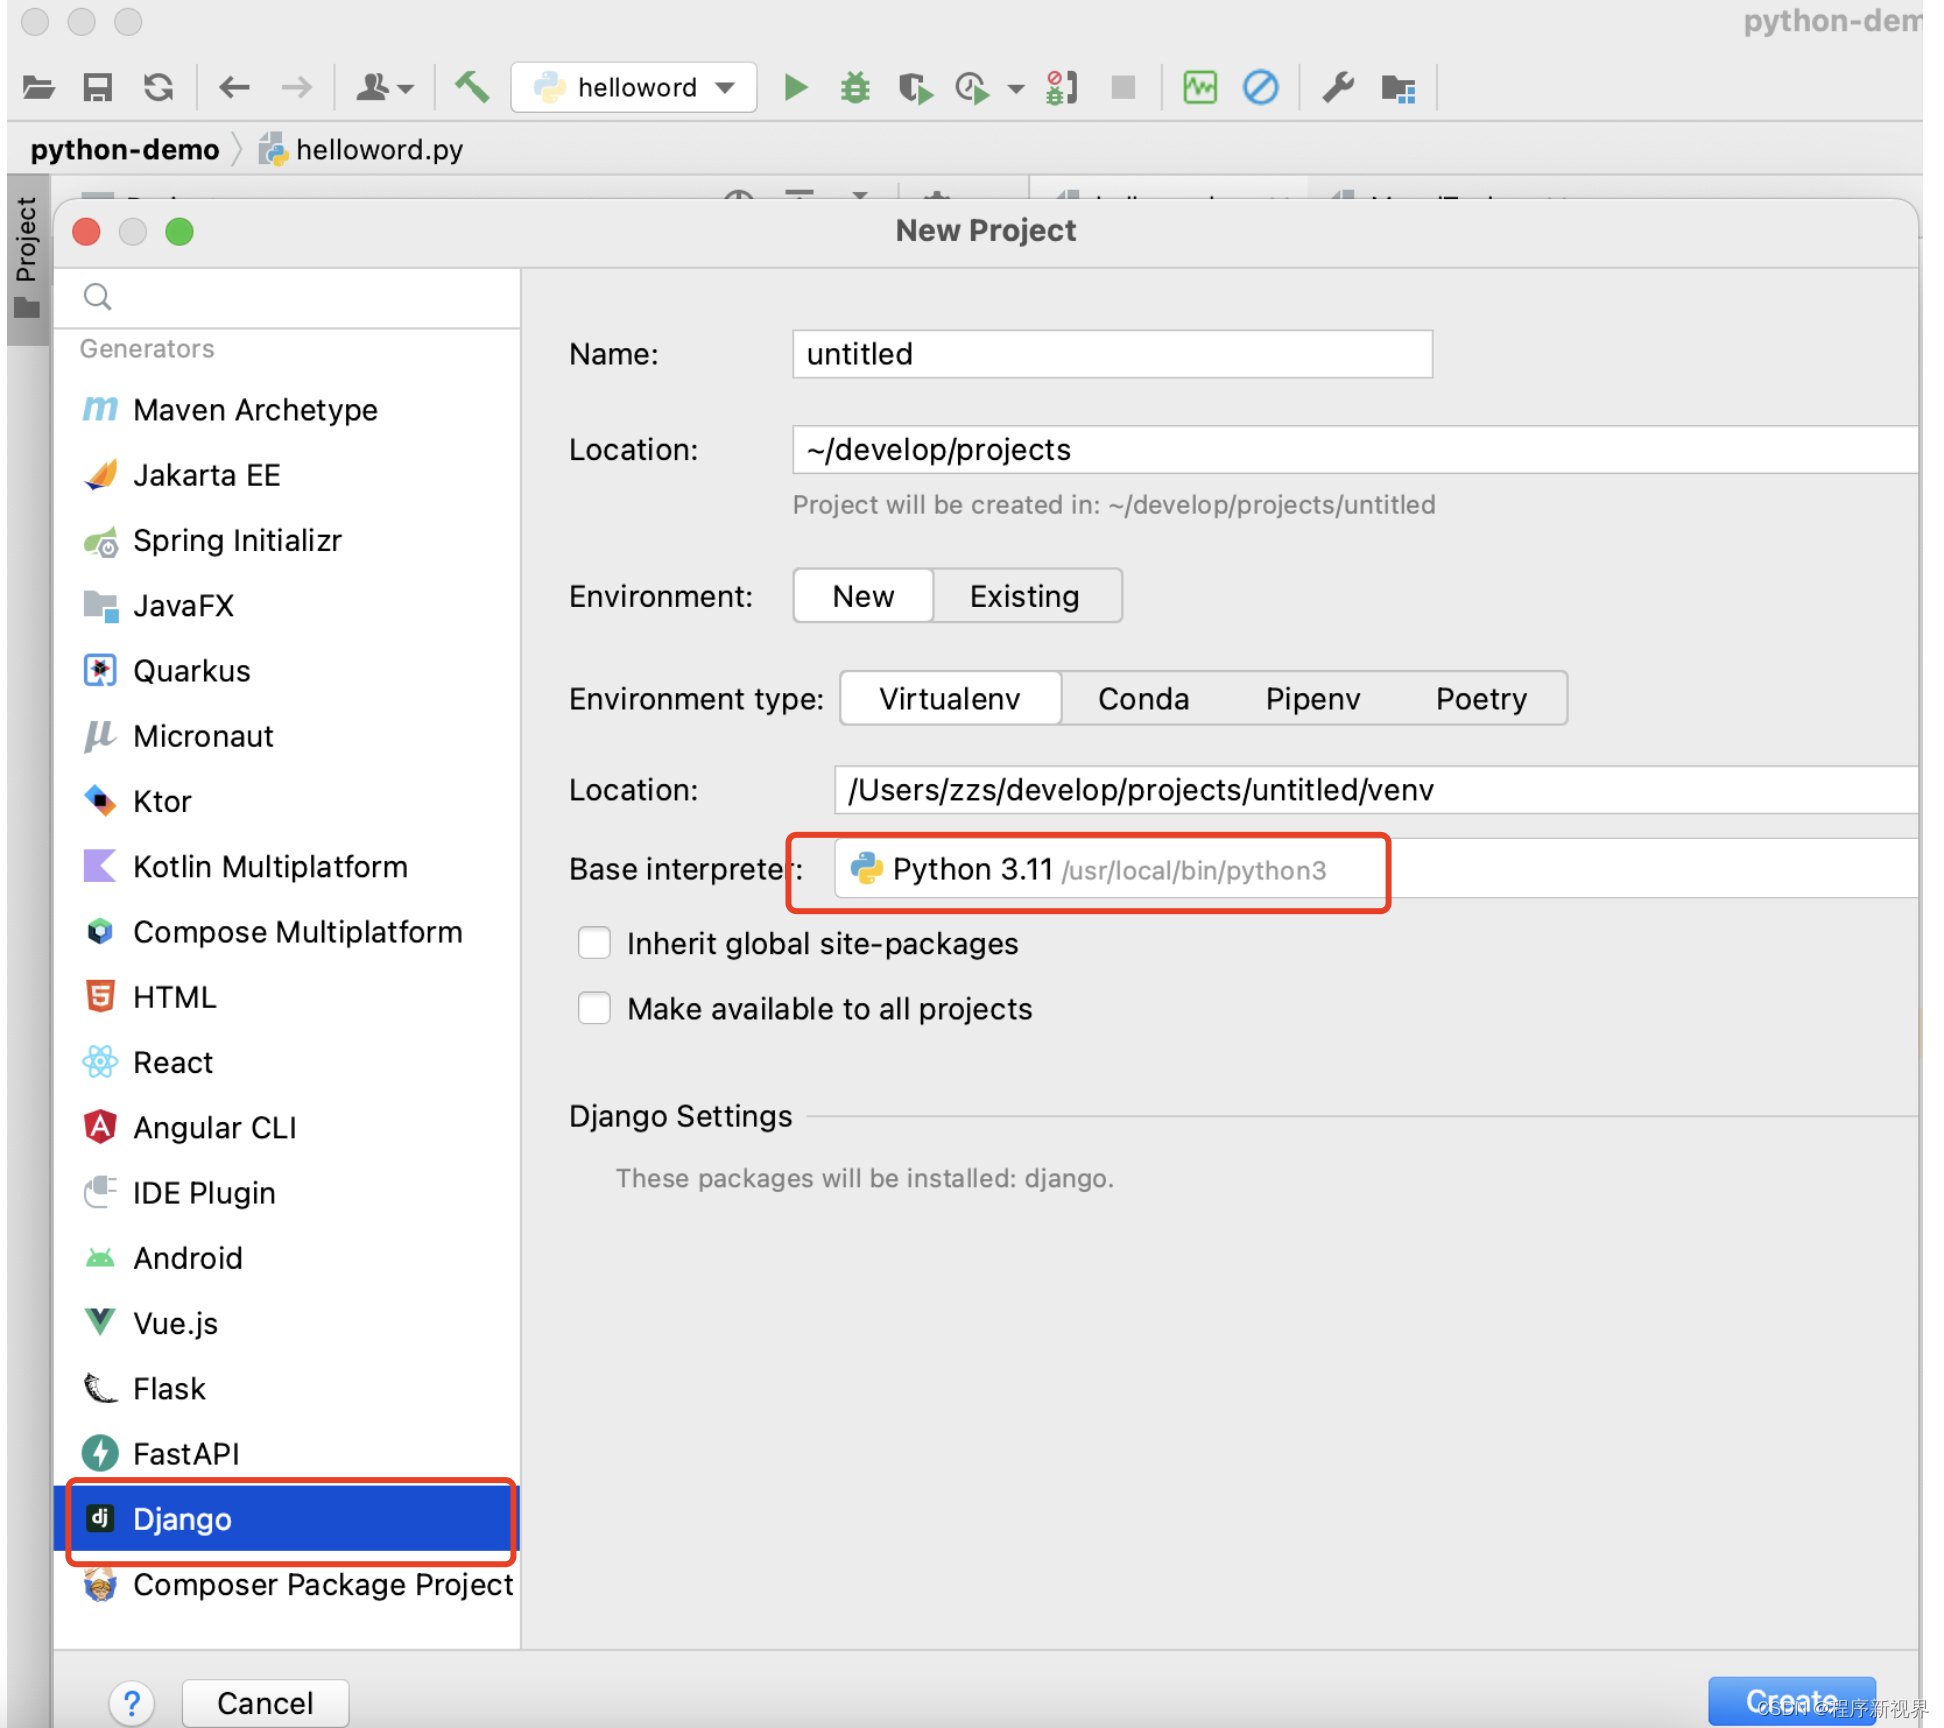The height and width of the screenshot is (1728, 1944).
Task: Select JavaFX generator
Action: tap(287, 606)
